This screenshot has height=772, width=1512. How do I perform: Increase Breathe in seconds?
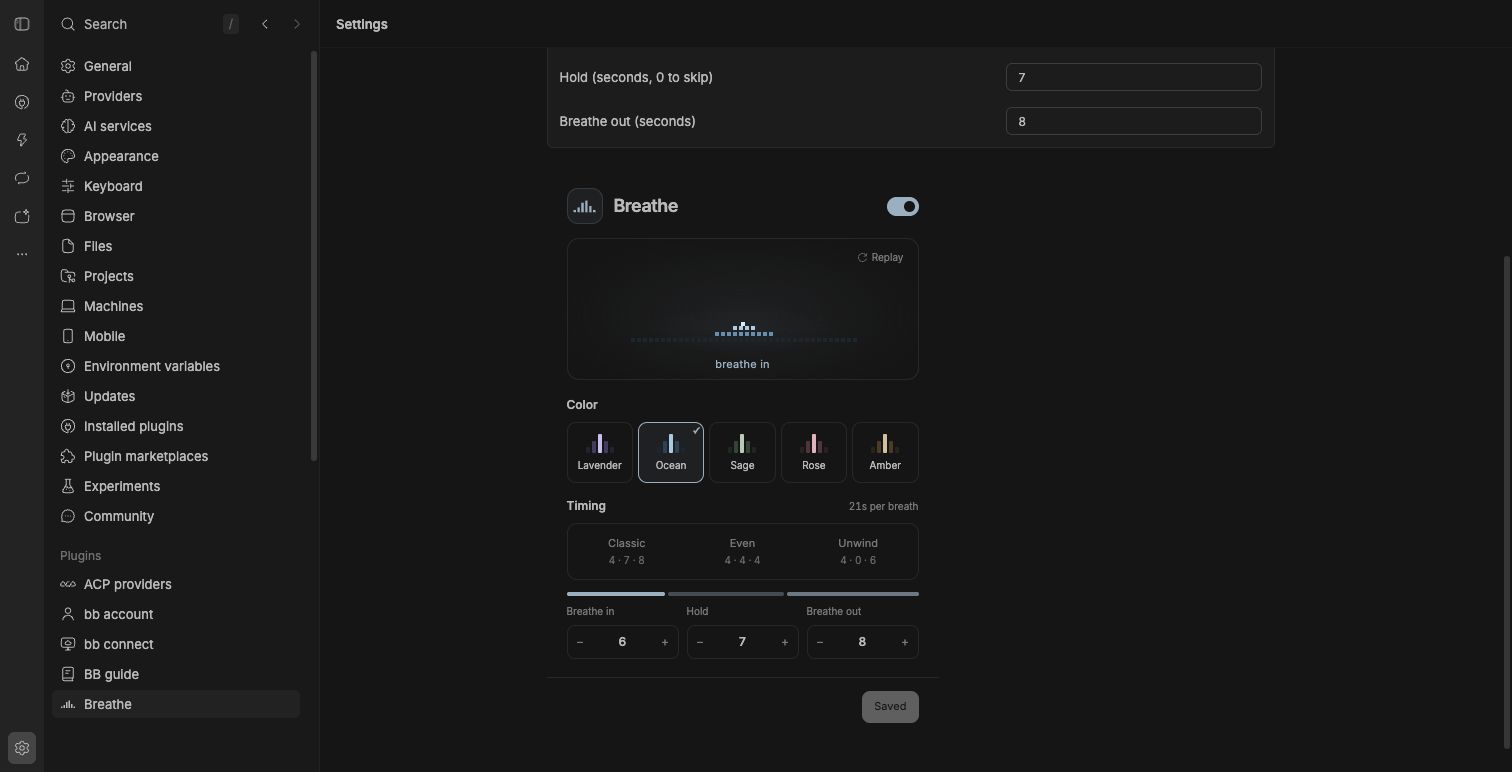tap(665, 642)
